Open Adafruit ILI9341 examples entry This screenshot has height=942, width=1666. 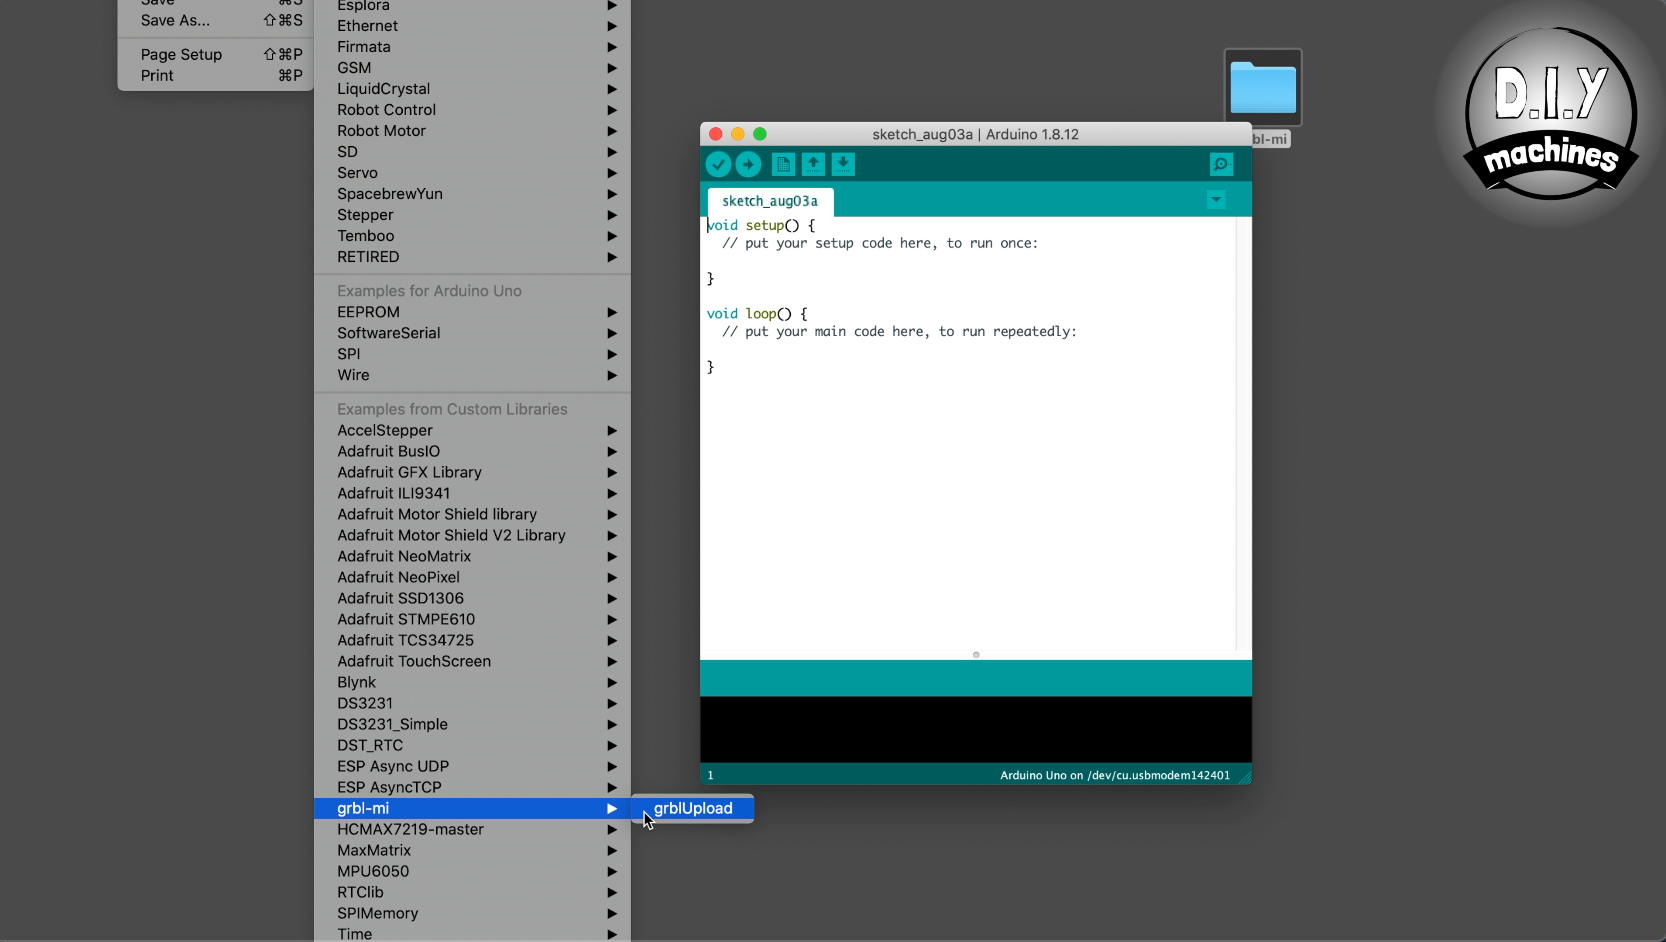tap(472, 493)
